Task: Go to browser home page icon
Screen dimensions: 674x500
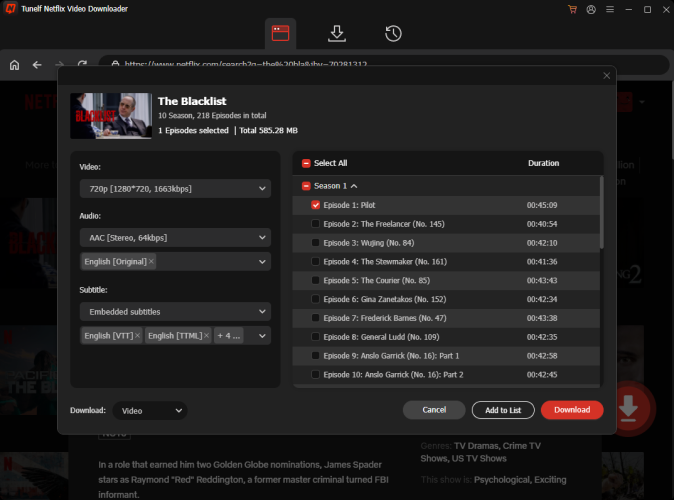Action: [x=14, y=65]
